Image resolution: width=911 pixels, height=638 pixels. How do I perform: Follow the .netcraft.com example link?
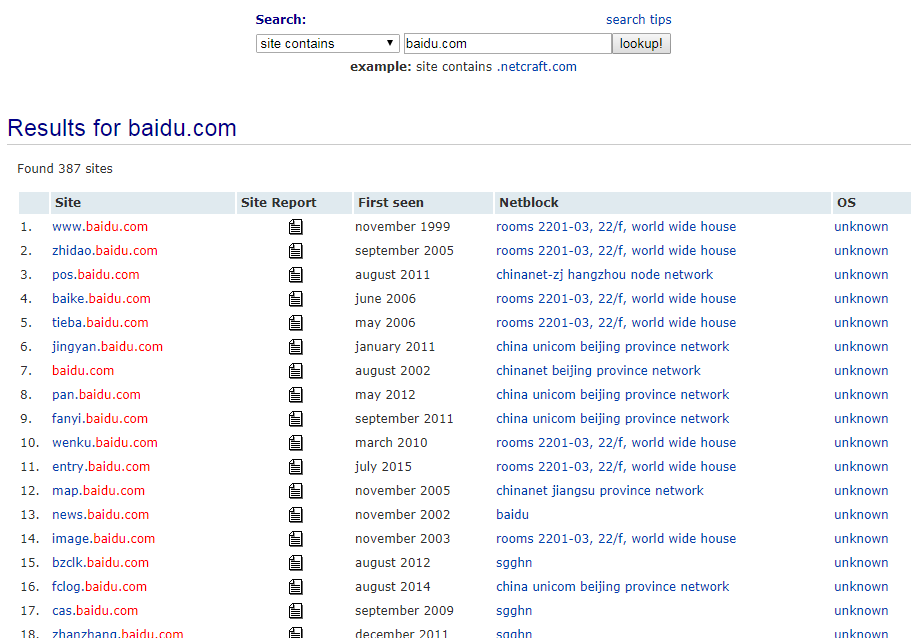[x=536, y=67]
